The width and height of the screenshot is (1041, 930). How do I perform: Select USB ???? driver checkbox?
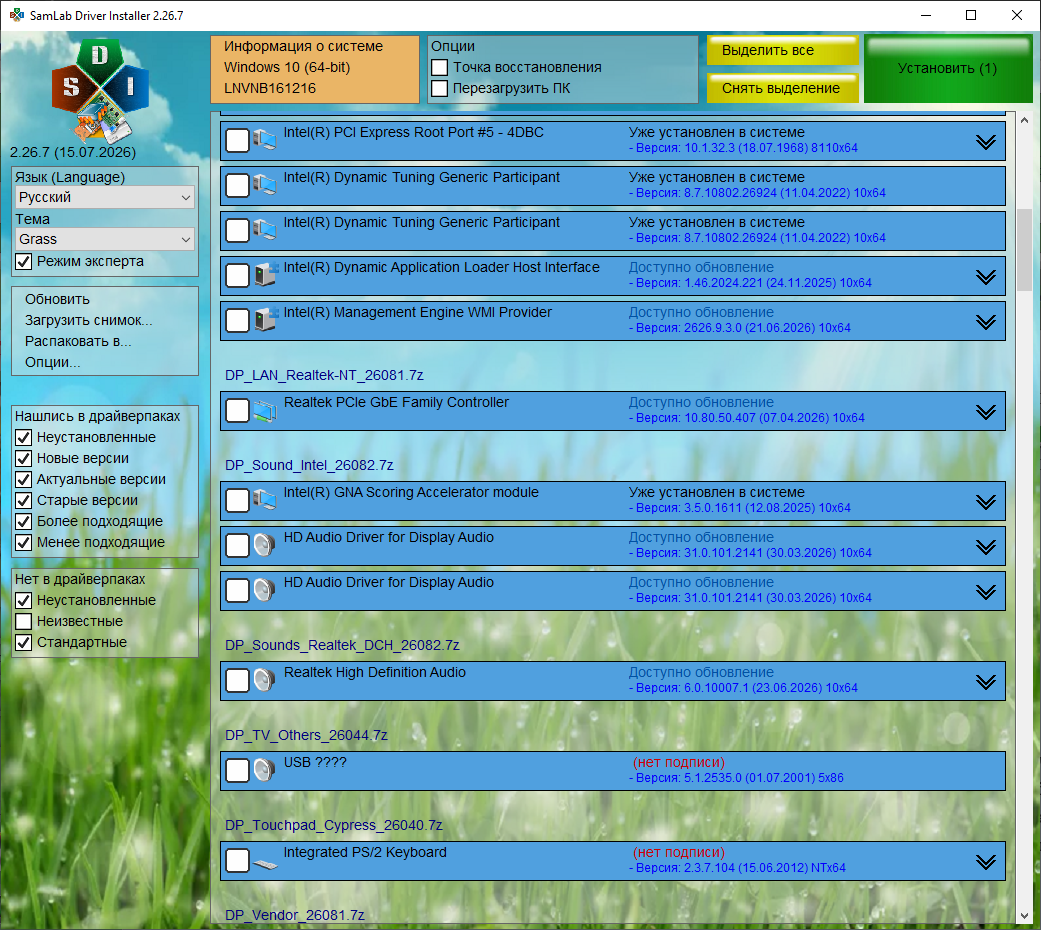[237, 770]
